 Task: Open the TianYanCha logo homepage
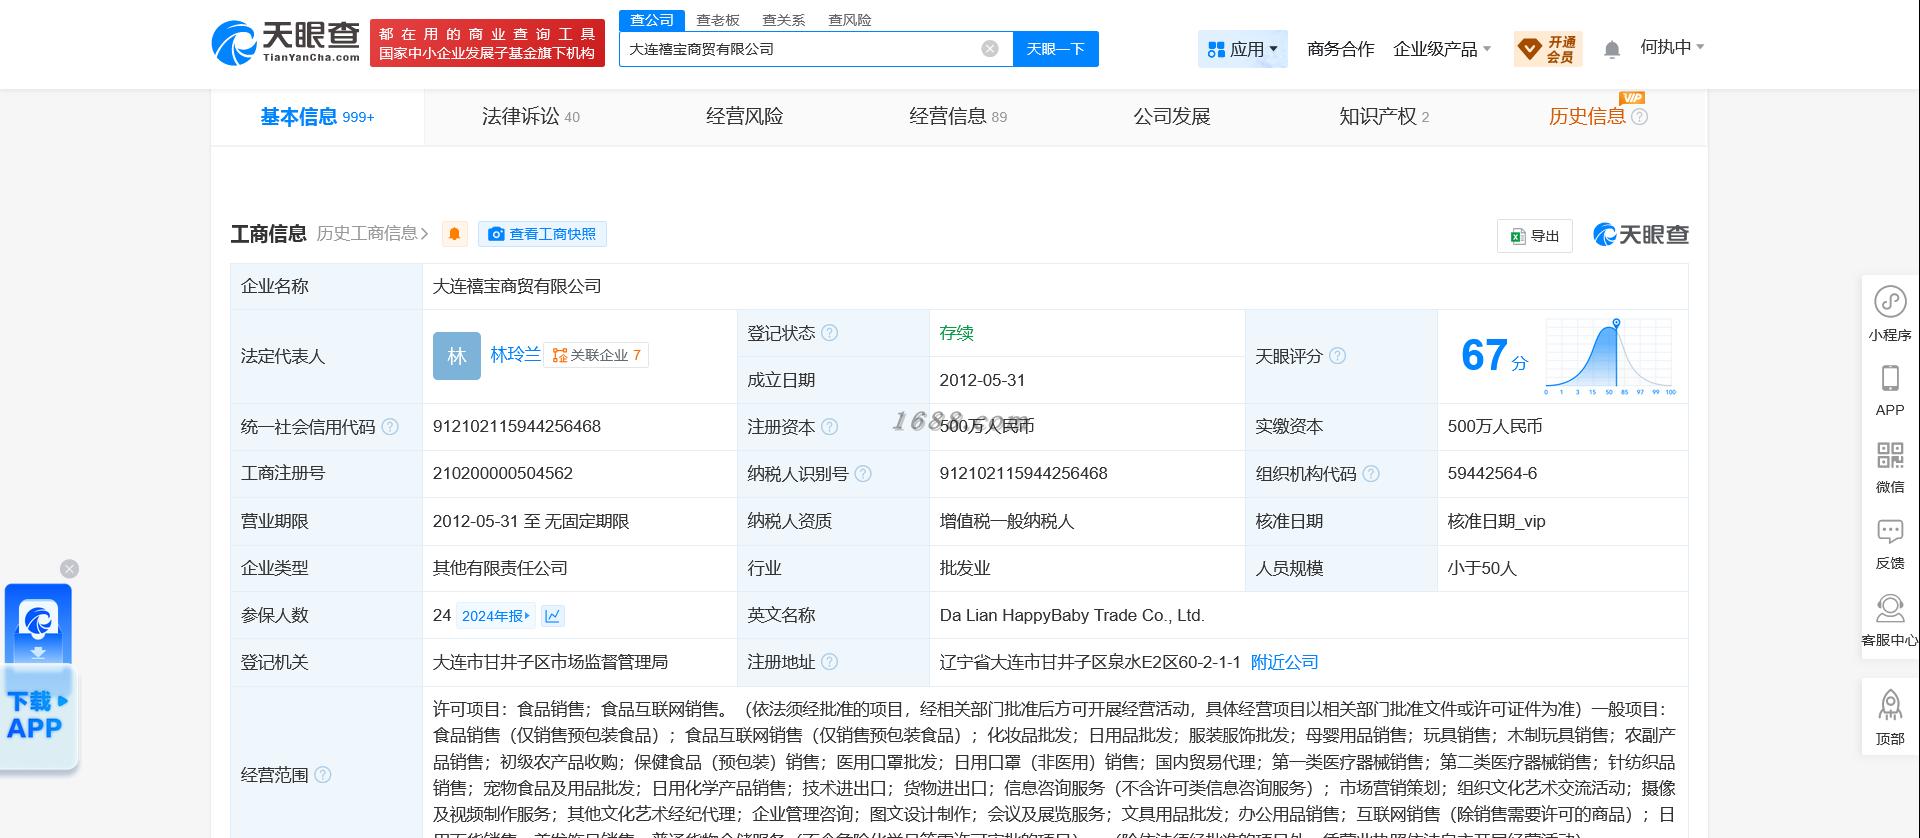(286, 43)
